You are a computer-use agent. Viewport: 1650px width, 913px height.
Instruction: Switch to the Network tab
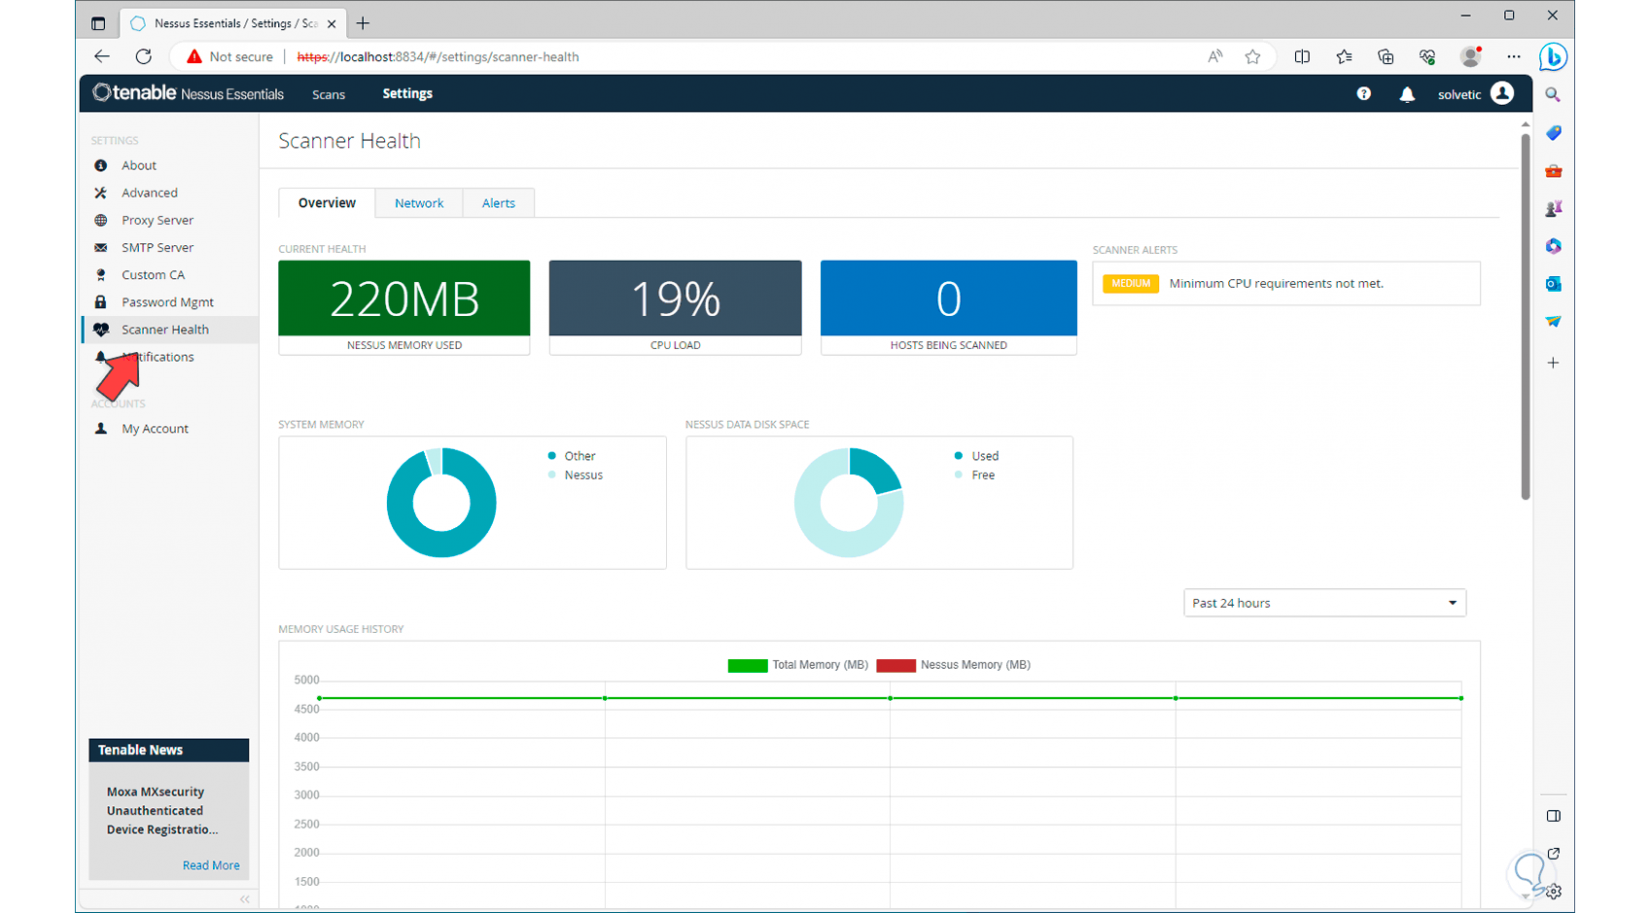pyautogui.click(x=419, y=203)
